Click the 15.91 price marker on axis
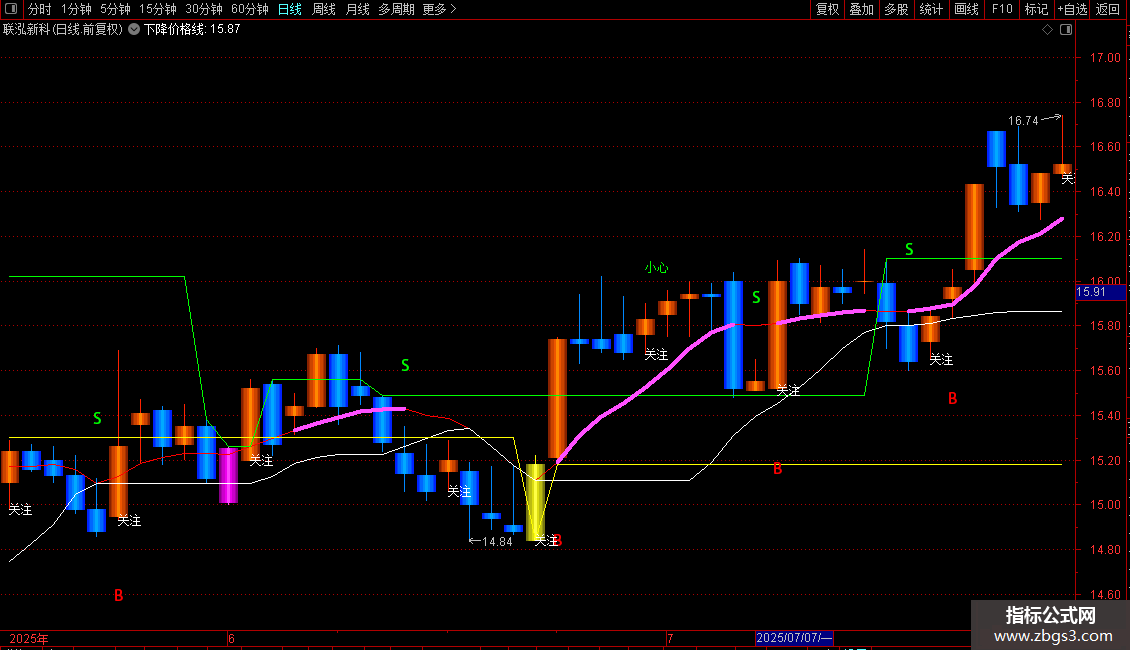1130x650 pixels. 1100,292
